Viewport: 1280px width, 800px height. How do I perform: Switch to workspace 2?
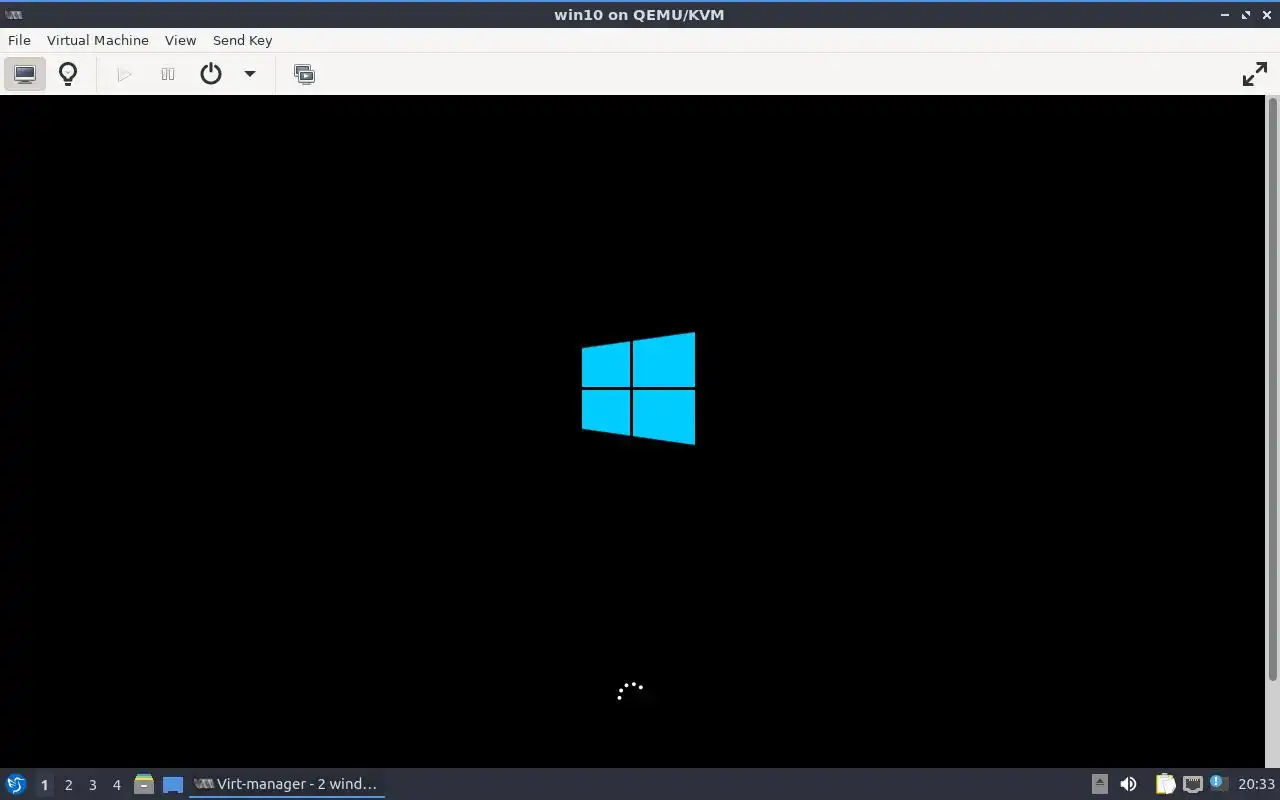[68, 785]
